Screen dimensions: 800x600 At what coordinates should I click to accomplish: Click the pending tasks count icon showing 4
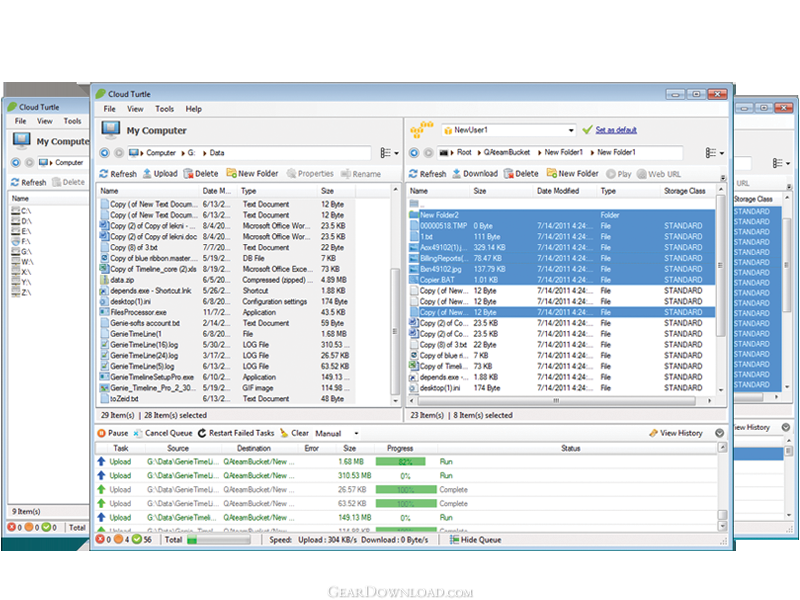pos(118,539)
